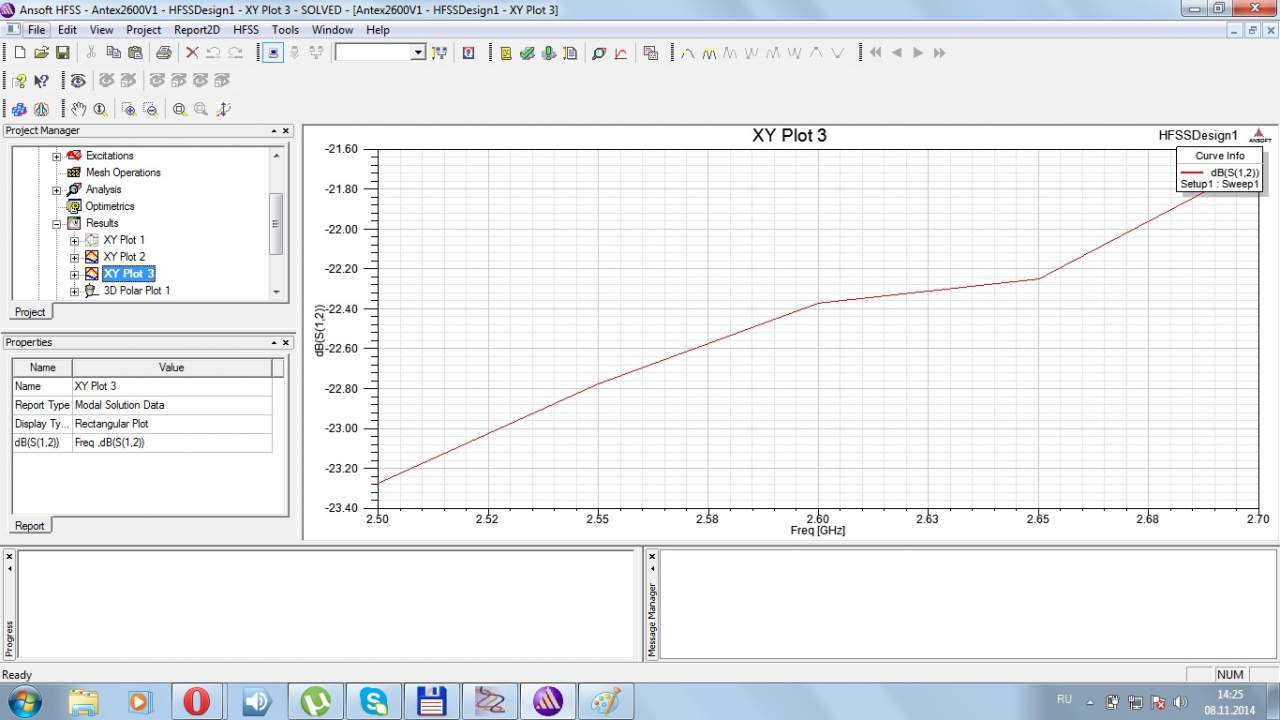Select the Pan hand tool
The image size is (1280, 720).
tap(78, 109)
